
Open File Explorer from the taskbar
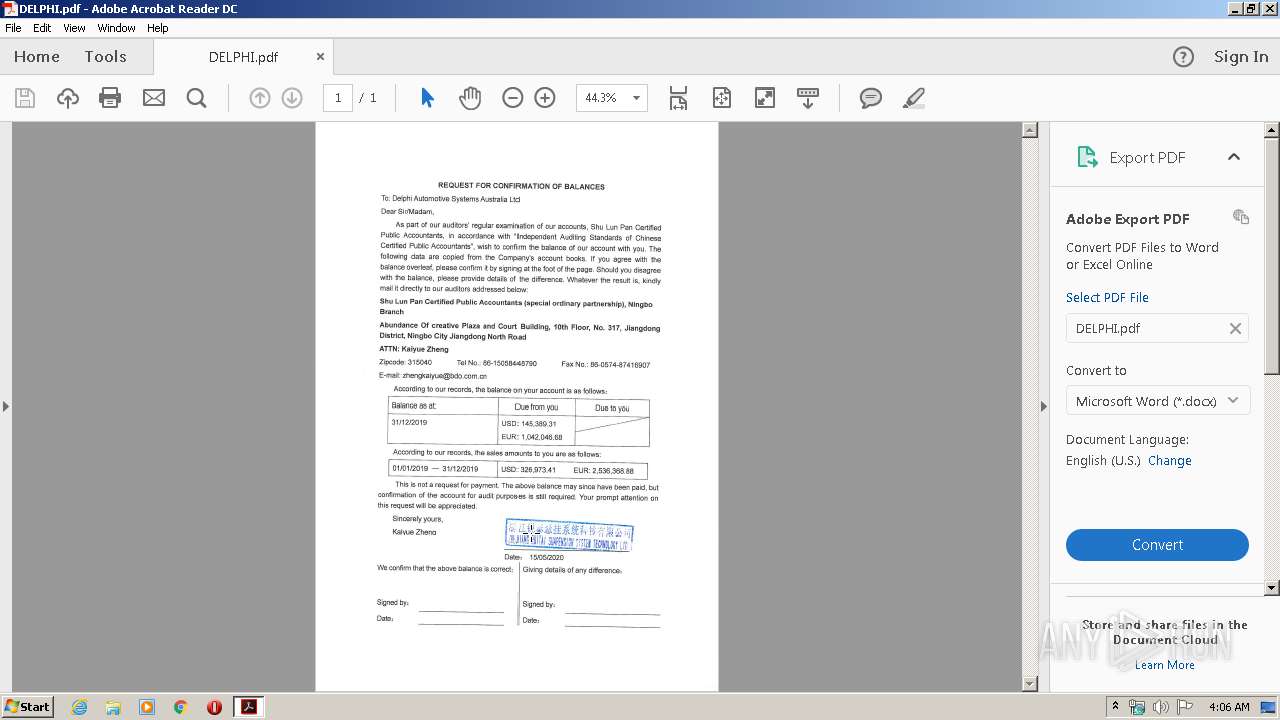pos(113,707)
